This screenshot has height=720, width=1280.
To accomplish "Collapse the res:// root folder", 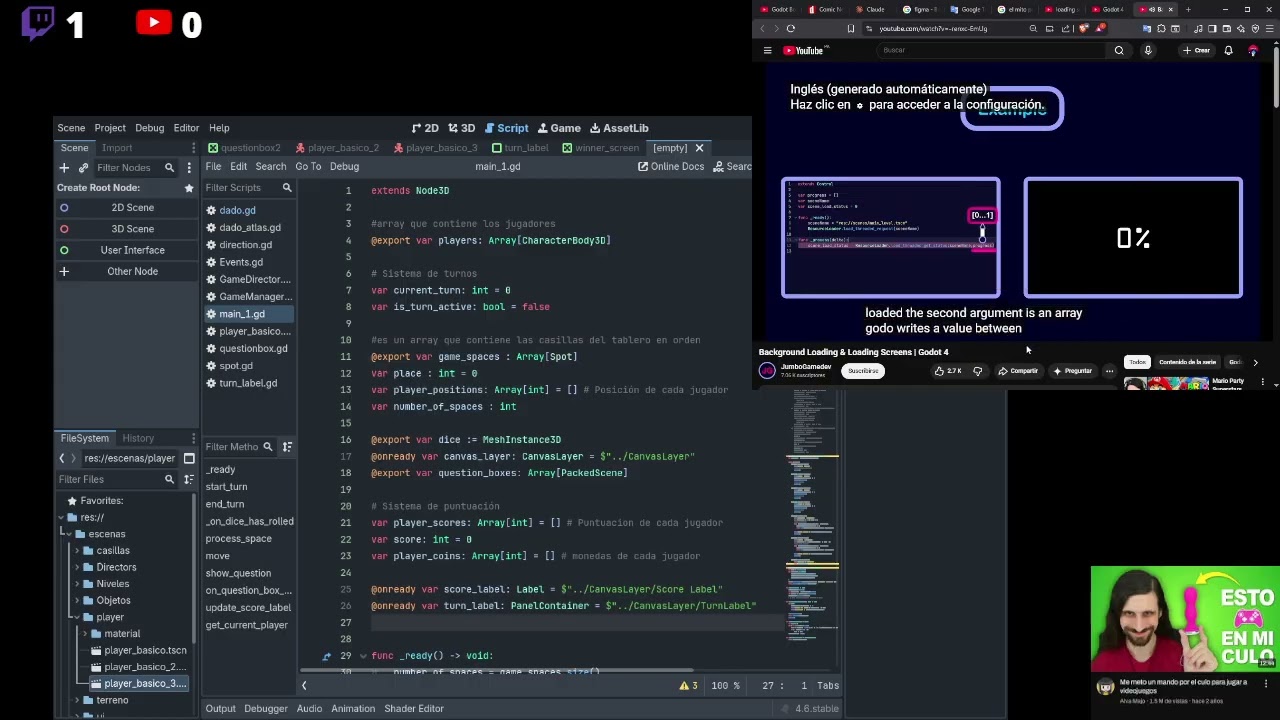I will click(x=62, y=518).
